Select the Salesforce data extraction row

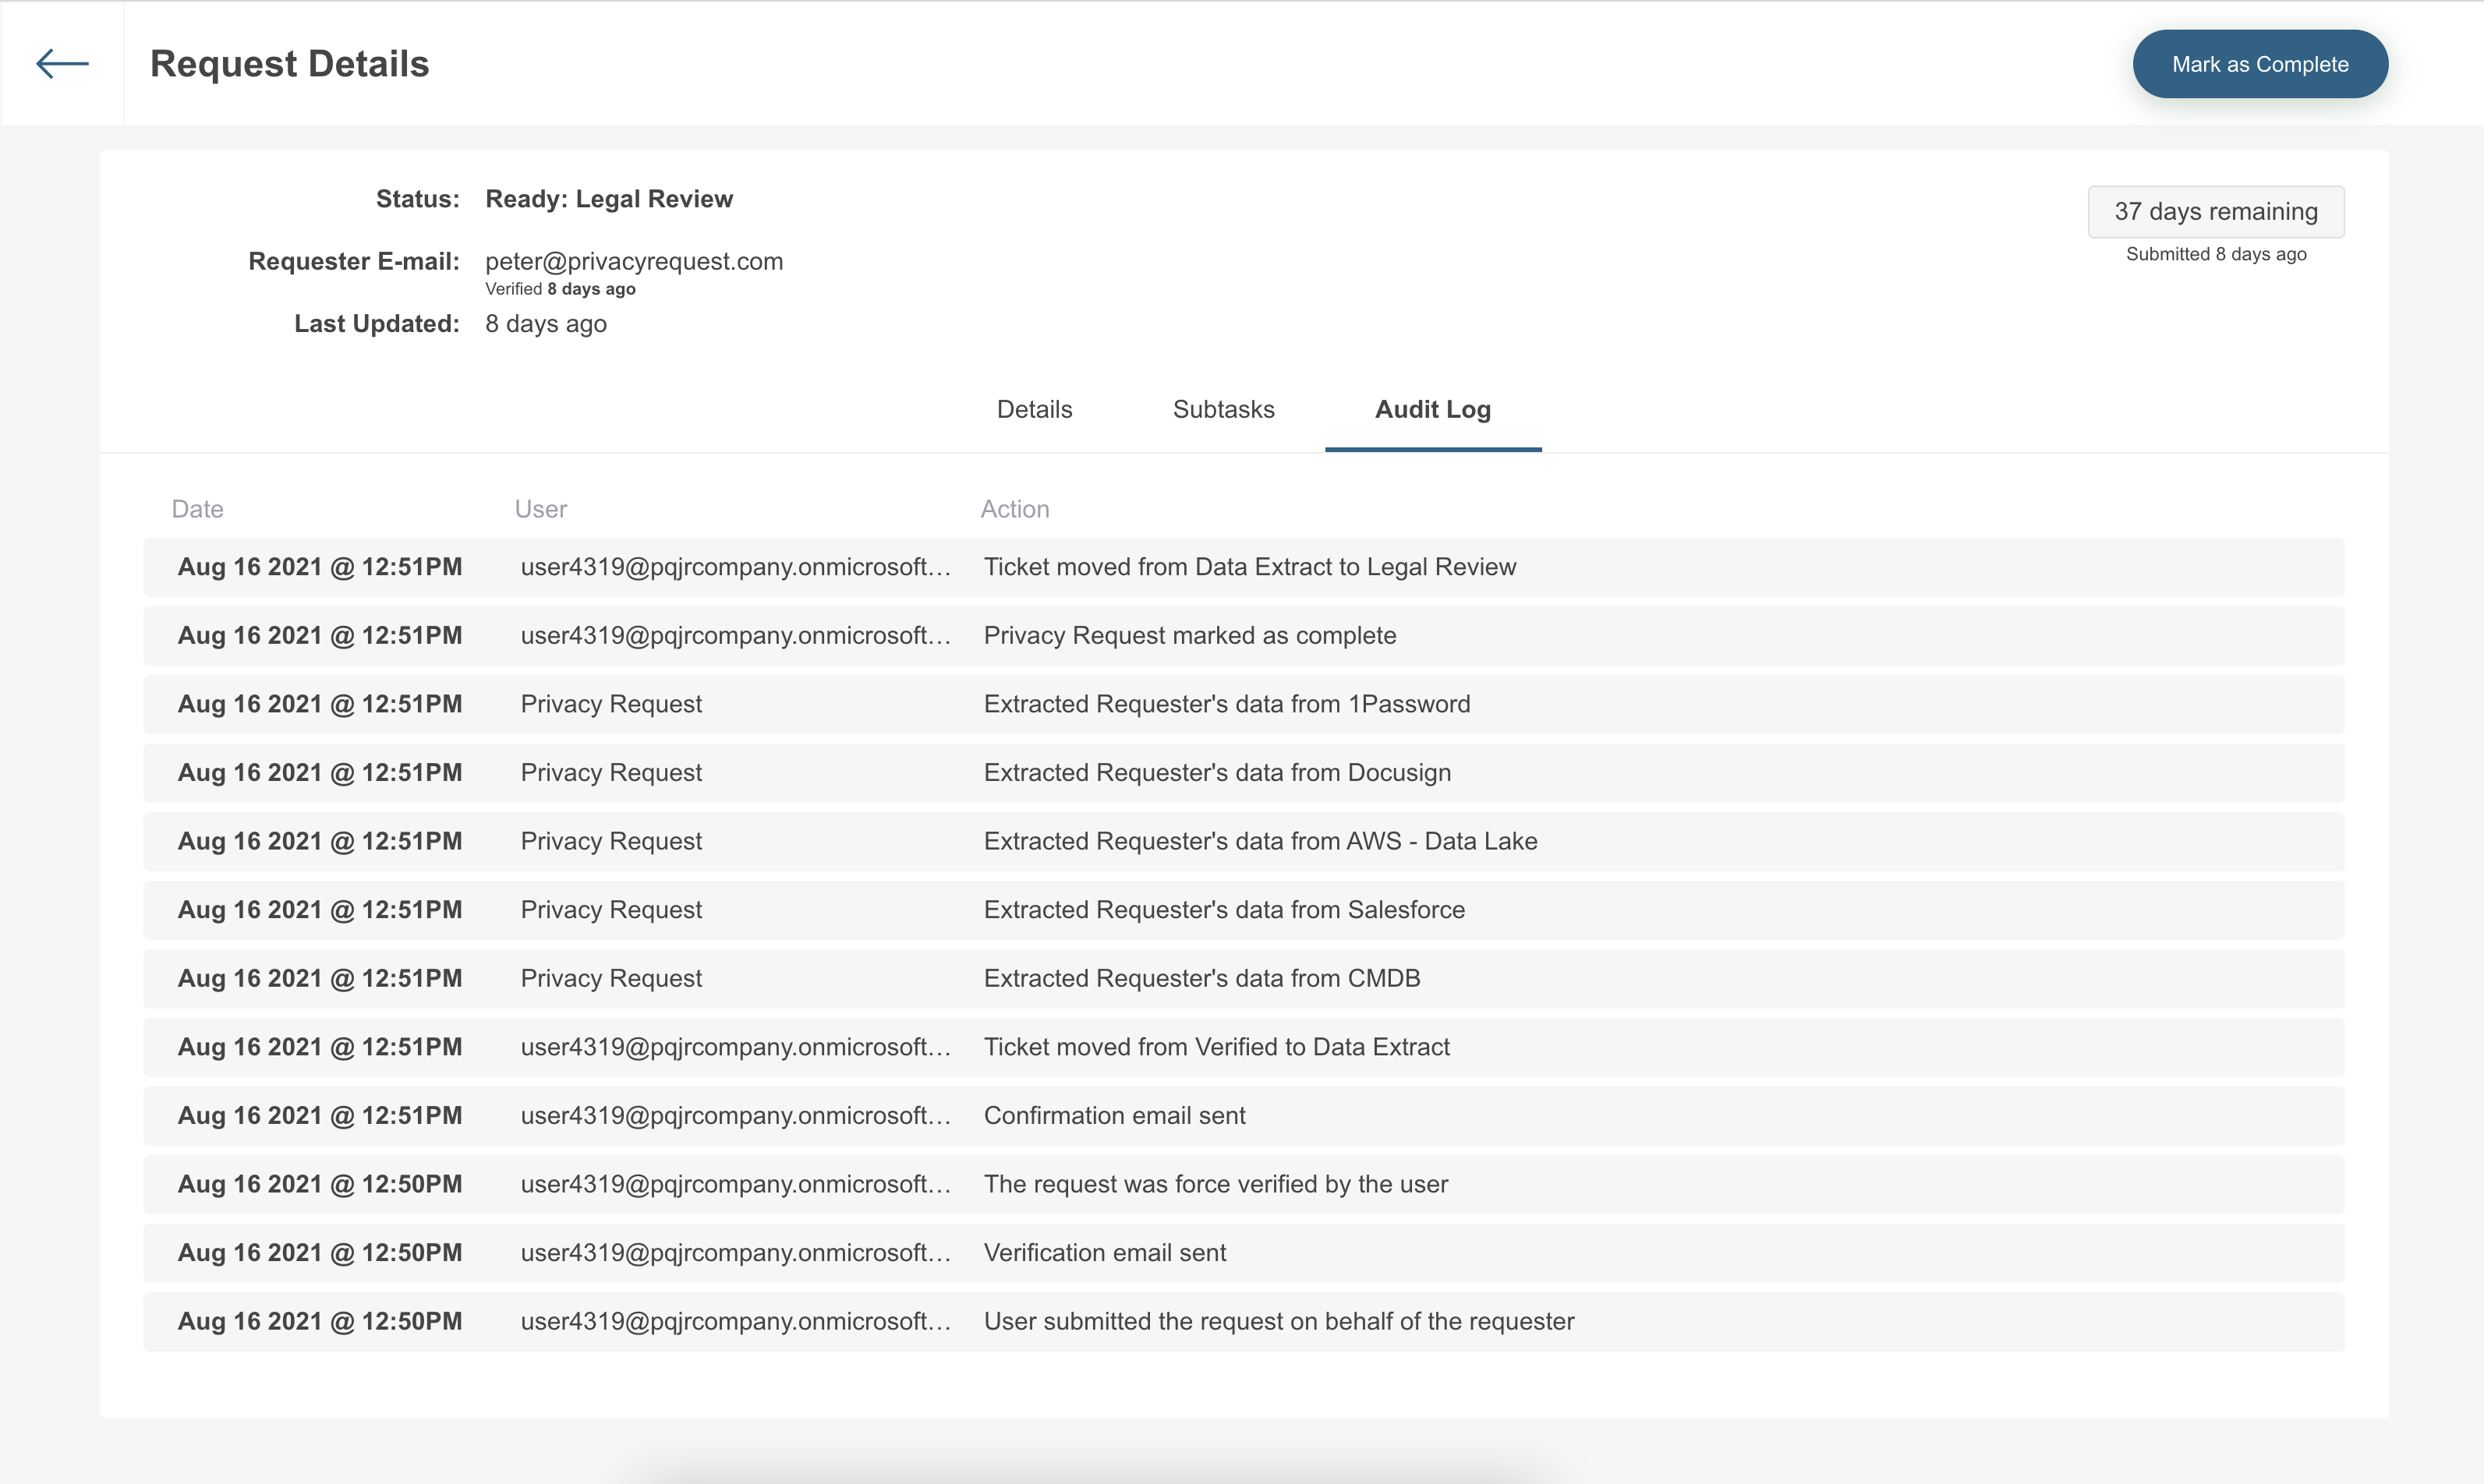(x=1223, y=909)
